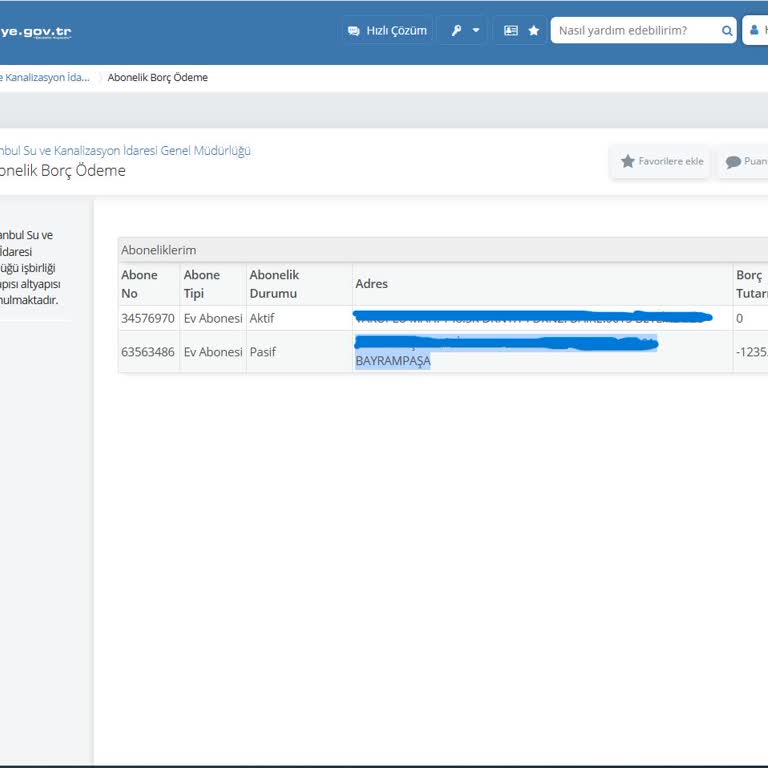This screenshot has width=768, height=768.
Task: Click the Pasif status cell
Action: click(x=262, y=352)
